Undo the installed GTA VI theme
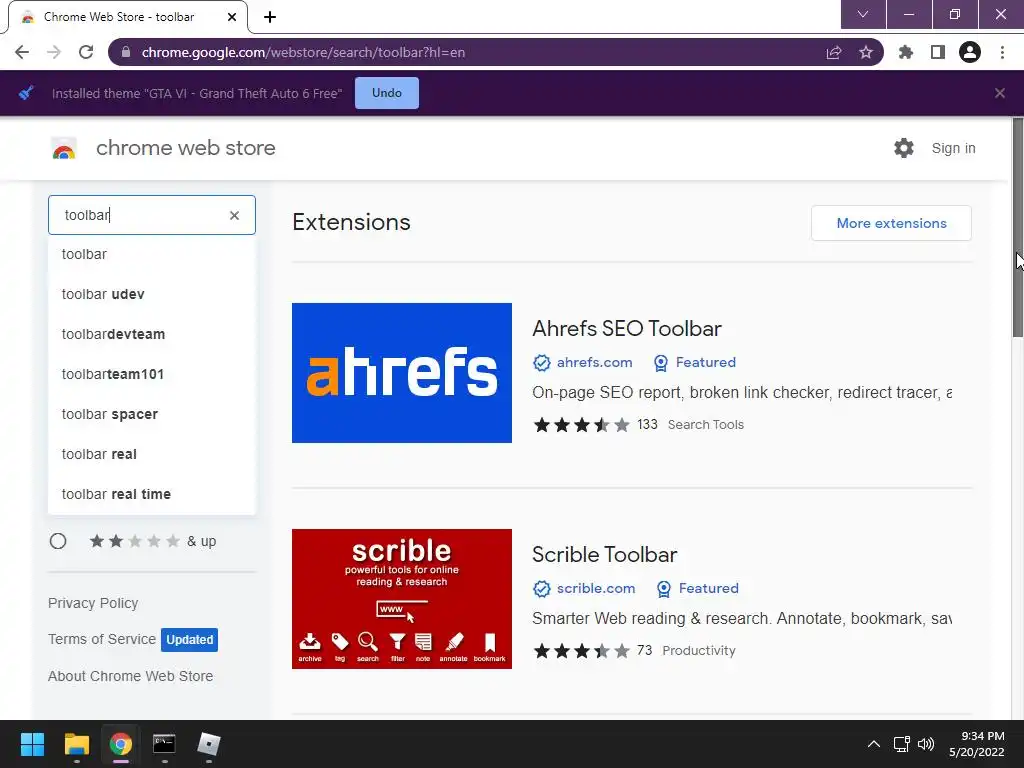 [387, 93]
